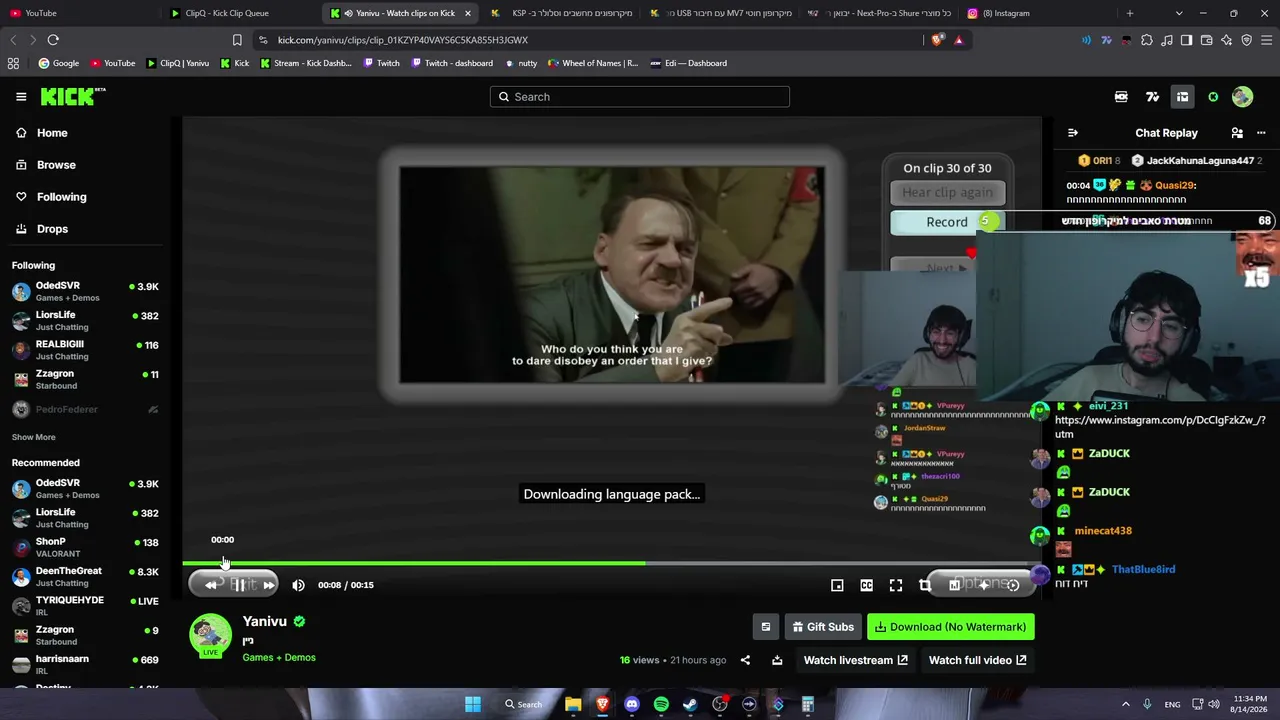This screenshot has width=1280, height=720.
Task: Open the user profile avatar menu
Action: 1242,97
